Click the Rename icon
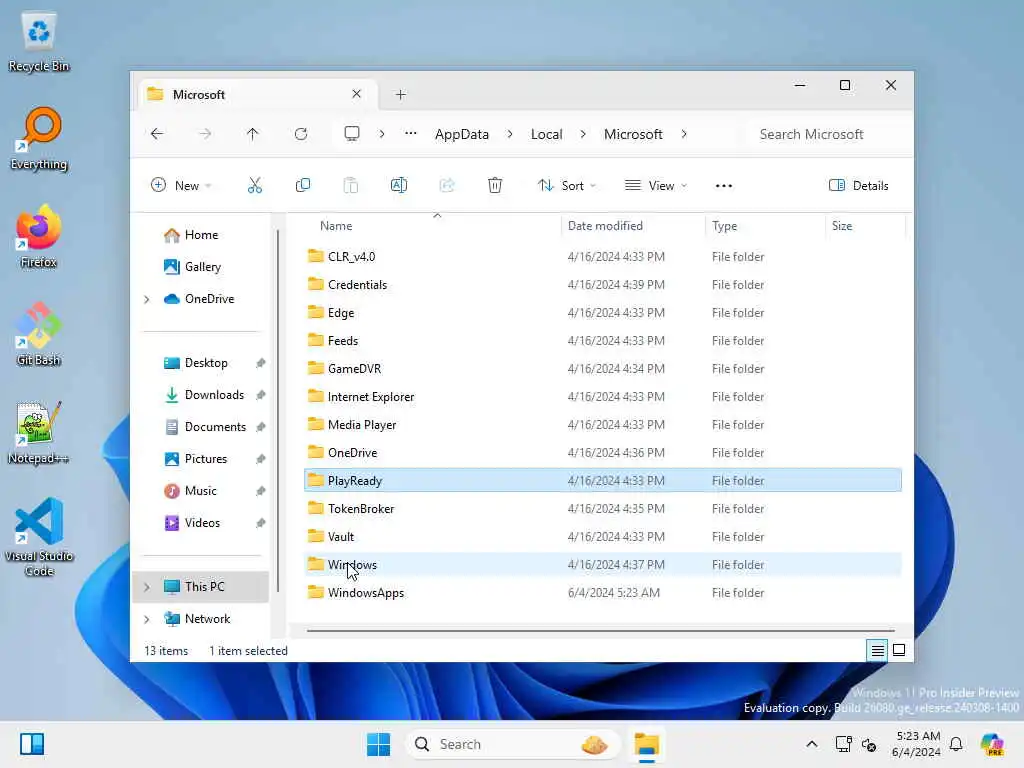This screenshot has width=1024, height=768. (x=398, y=185)
